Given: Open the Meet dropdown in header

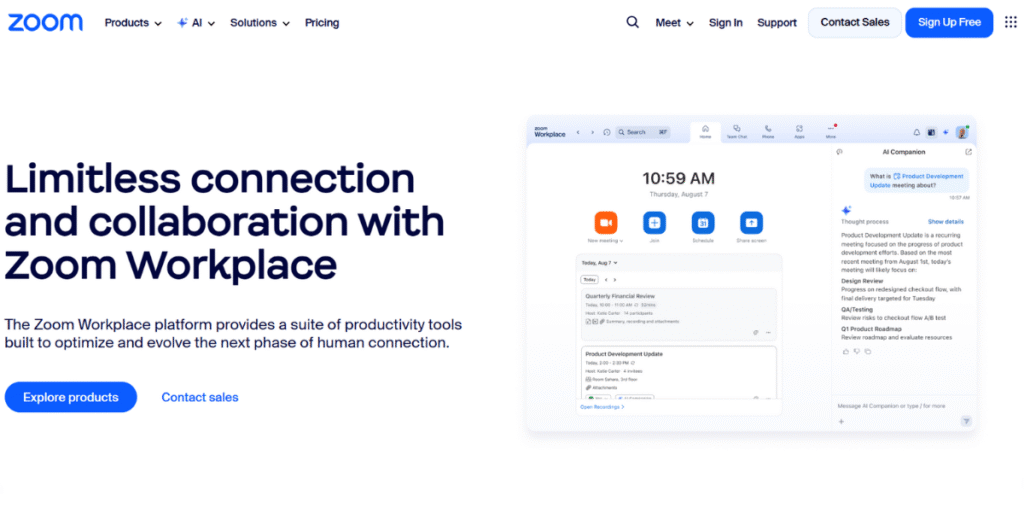Looking at the screenshot, I should [675, 22].
